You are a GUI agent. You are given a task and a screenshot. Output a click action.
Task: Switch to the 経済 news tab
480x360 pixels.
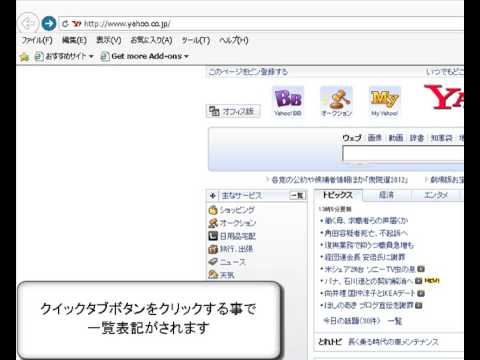point(387,195)
